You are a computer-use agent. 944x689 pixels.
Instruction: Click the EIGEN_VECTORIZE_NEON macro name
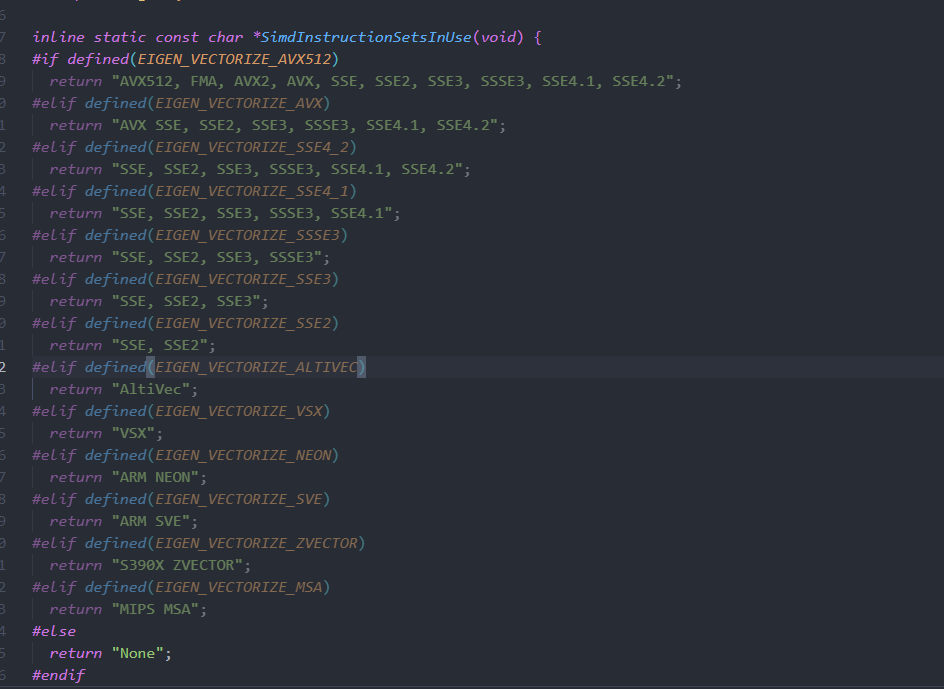click(x=246, y=455)
